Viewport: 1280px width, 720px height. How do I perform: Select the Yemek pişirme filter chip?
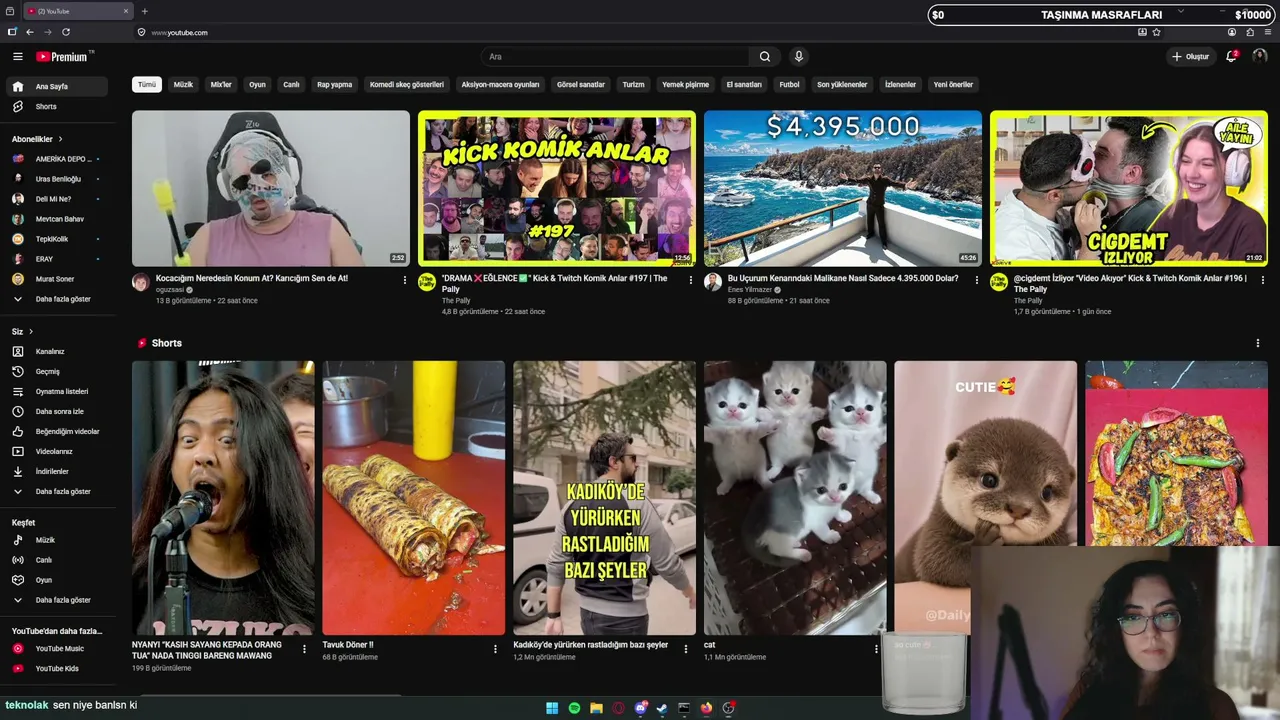tap(685, 85)
